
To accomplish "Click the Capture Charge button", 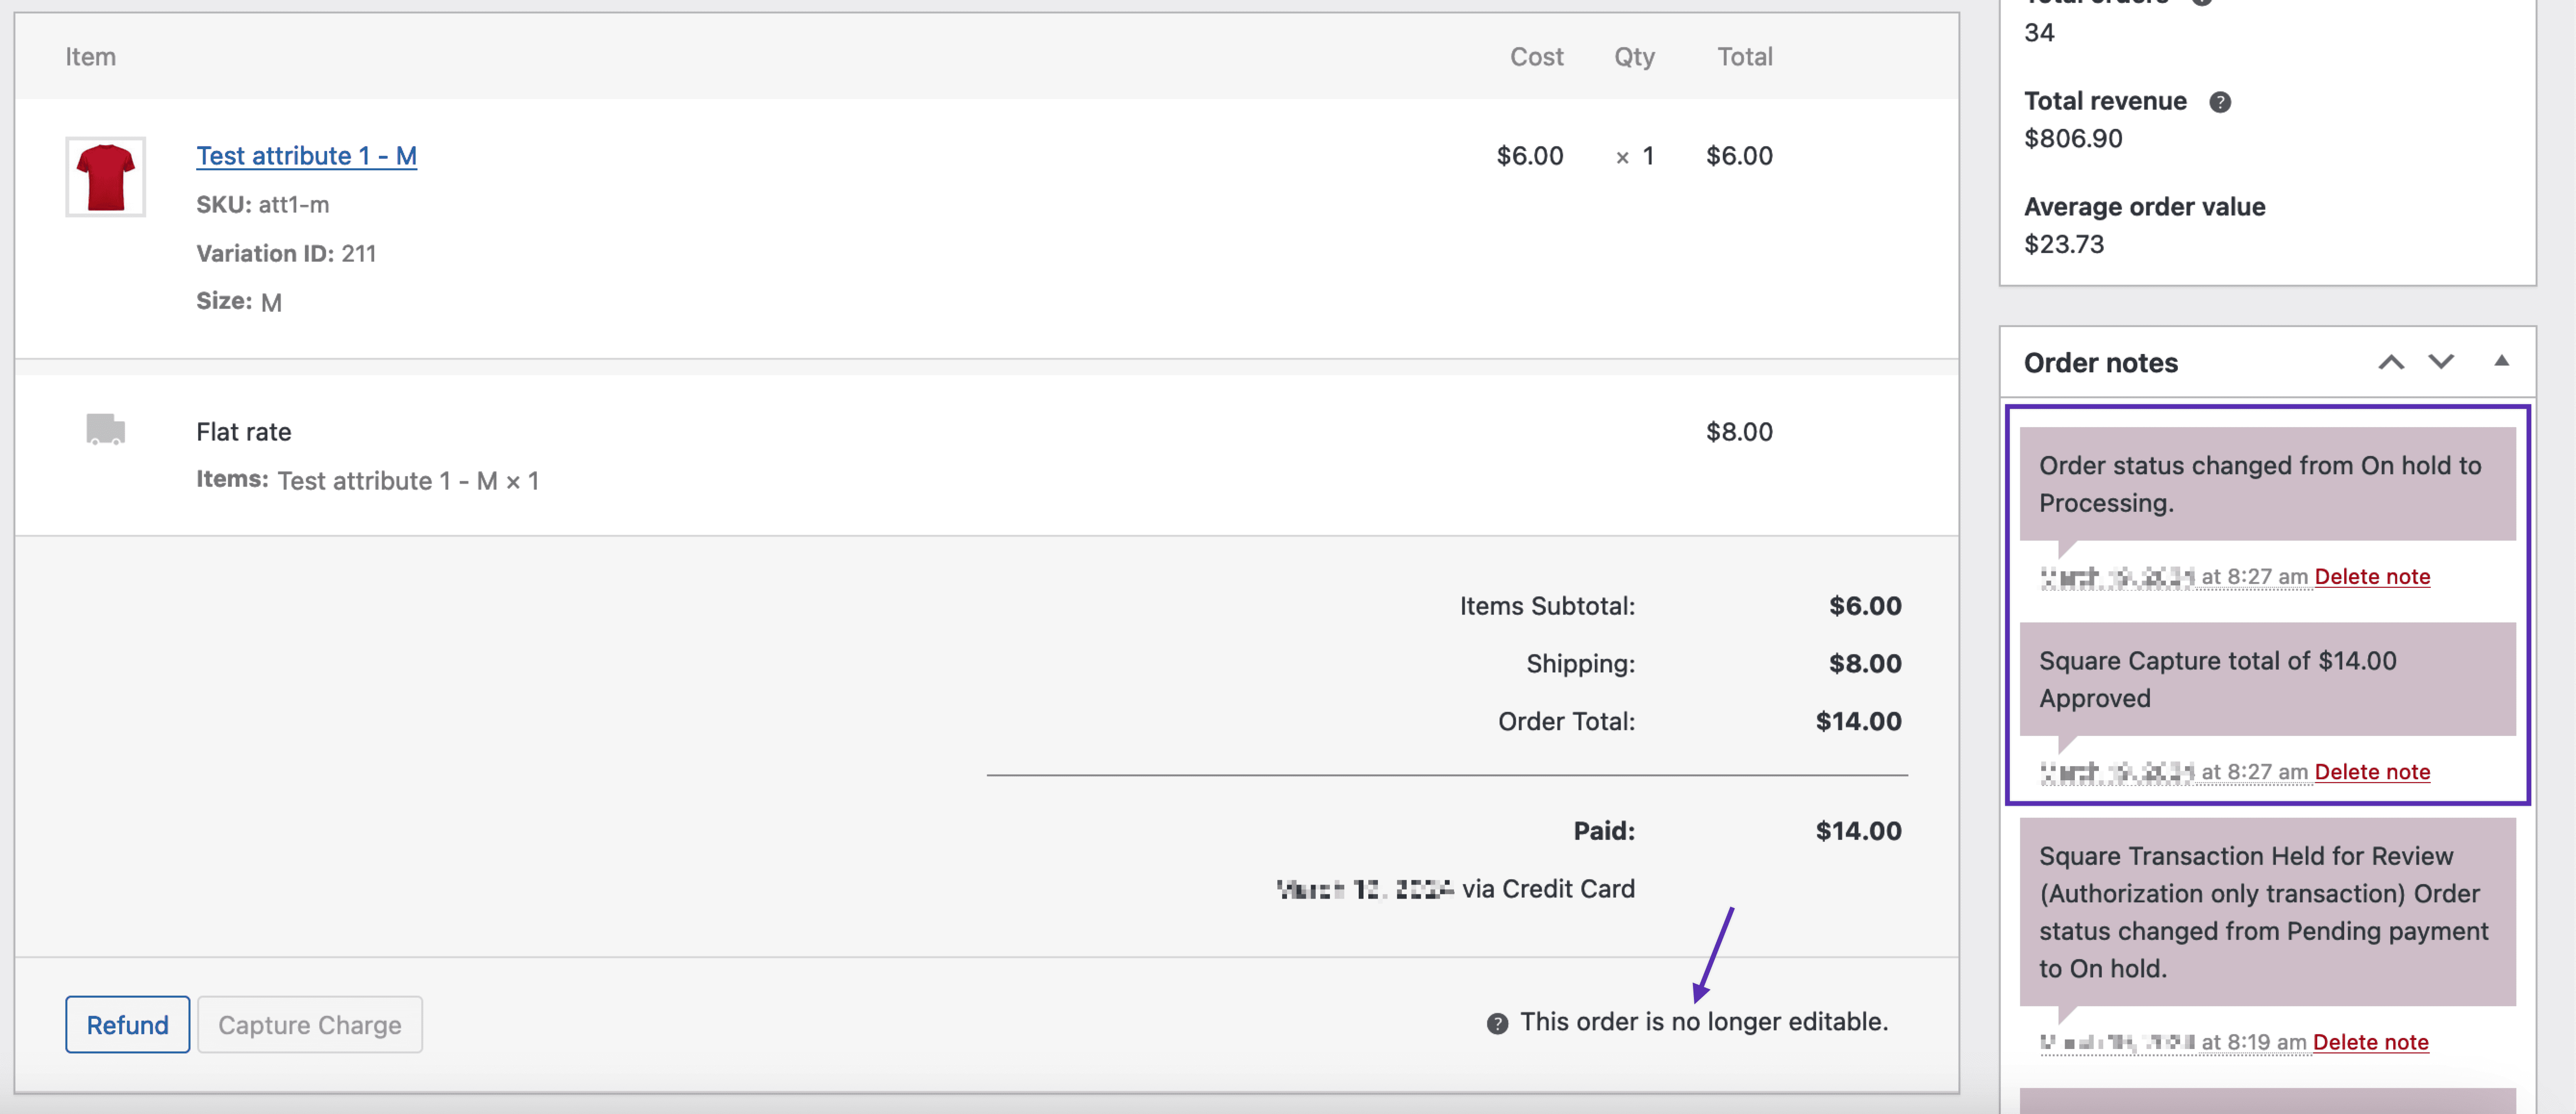I will point(310,1024).
